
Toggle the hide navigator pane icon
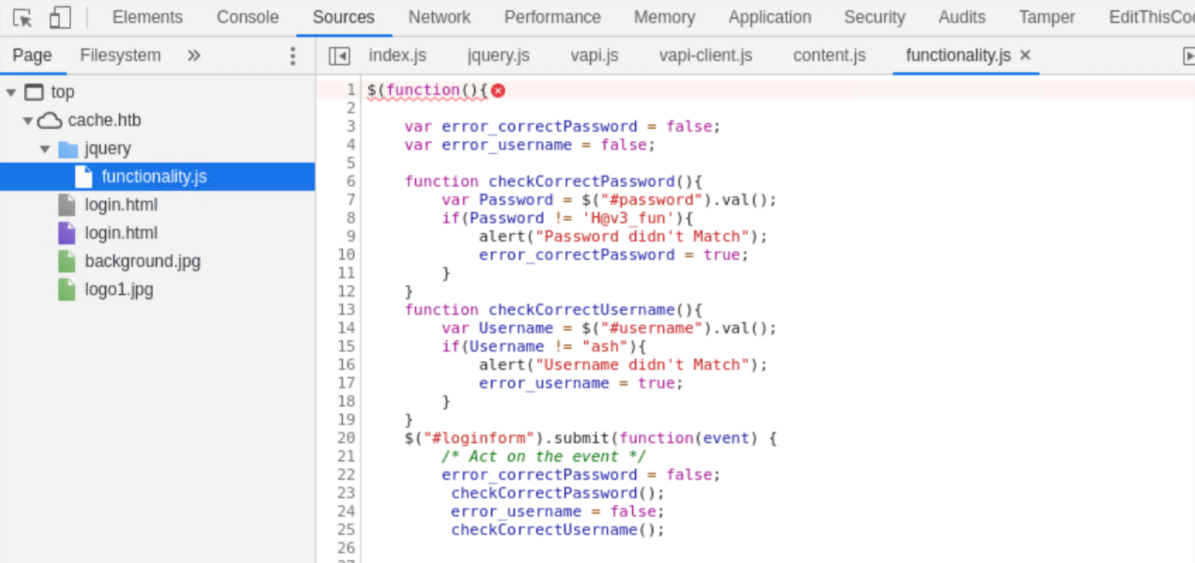339,56
